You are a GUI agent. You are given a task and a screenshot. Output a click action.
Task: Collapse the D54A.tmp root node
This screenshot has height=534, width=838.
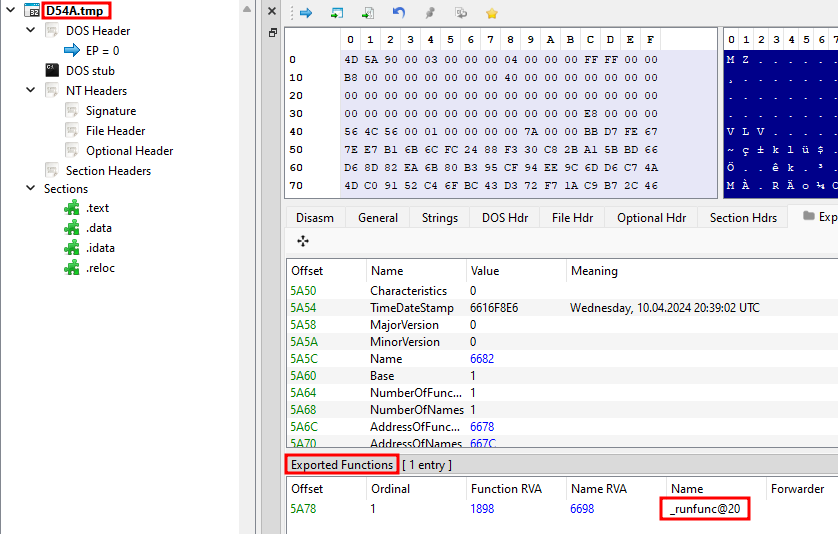10,10
